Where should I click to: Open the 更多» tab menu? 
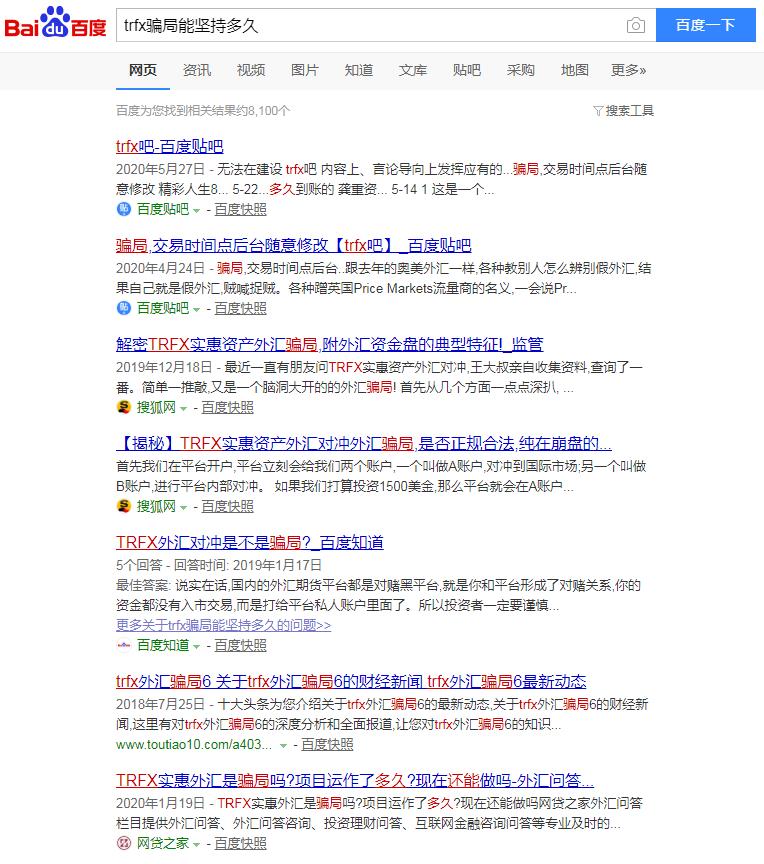tap(628, 70)
